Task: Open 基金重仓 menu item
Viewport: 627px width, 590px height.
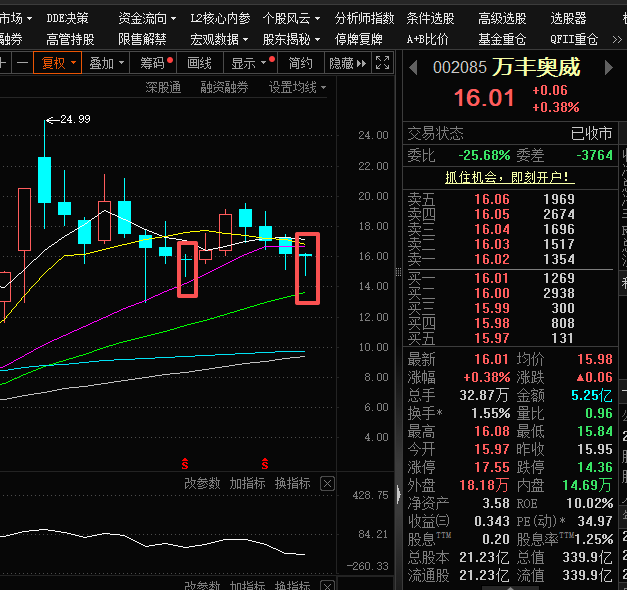Action: tap(502, 40)
